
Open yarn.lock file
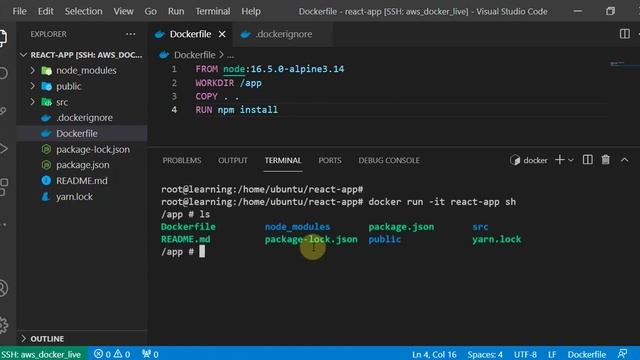pyautogui.click(x=82, y=197)
